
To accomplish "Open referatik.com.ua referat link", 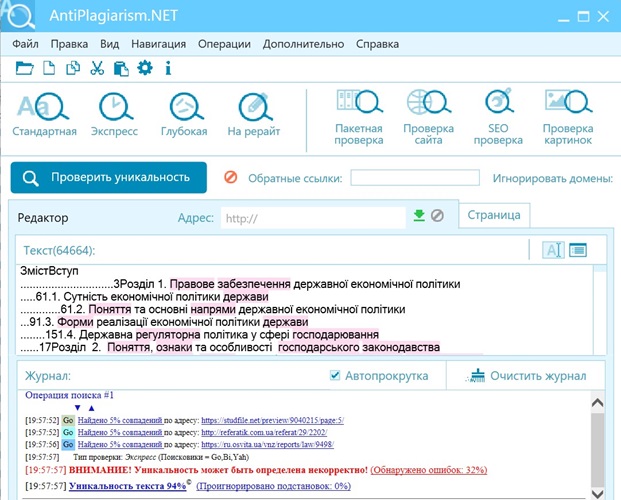I will pos(264,433).
